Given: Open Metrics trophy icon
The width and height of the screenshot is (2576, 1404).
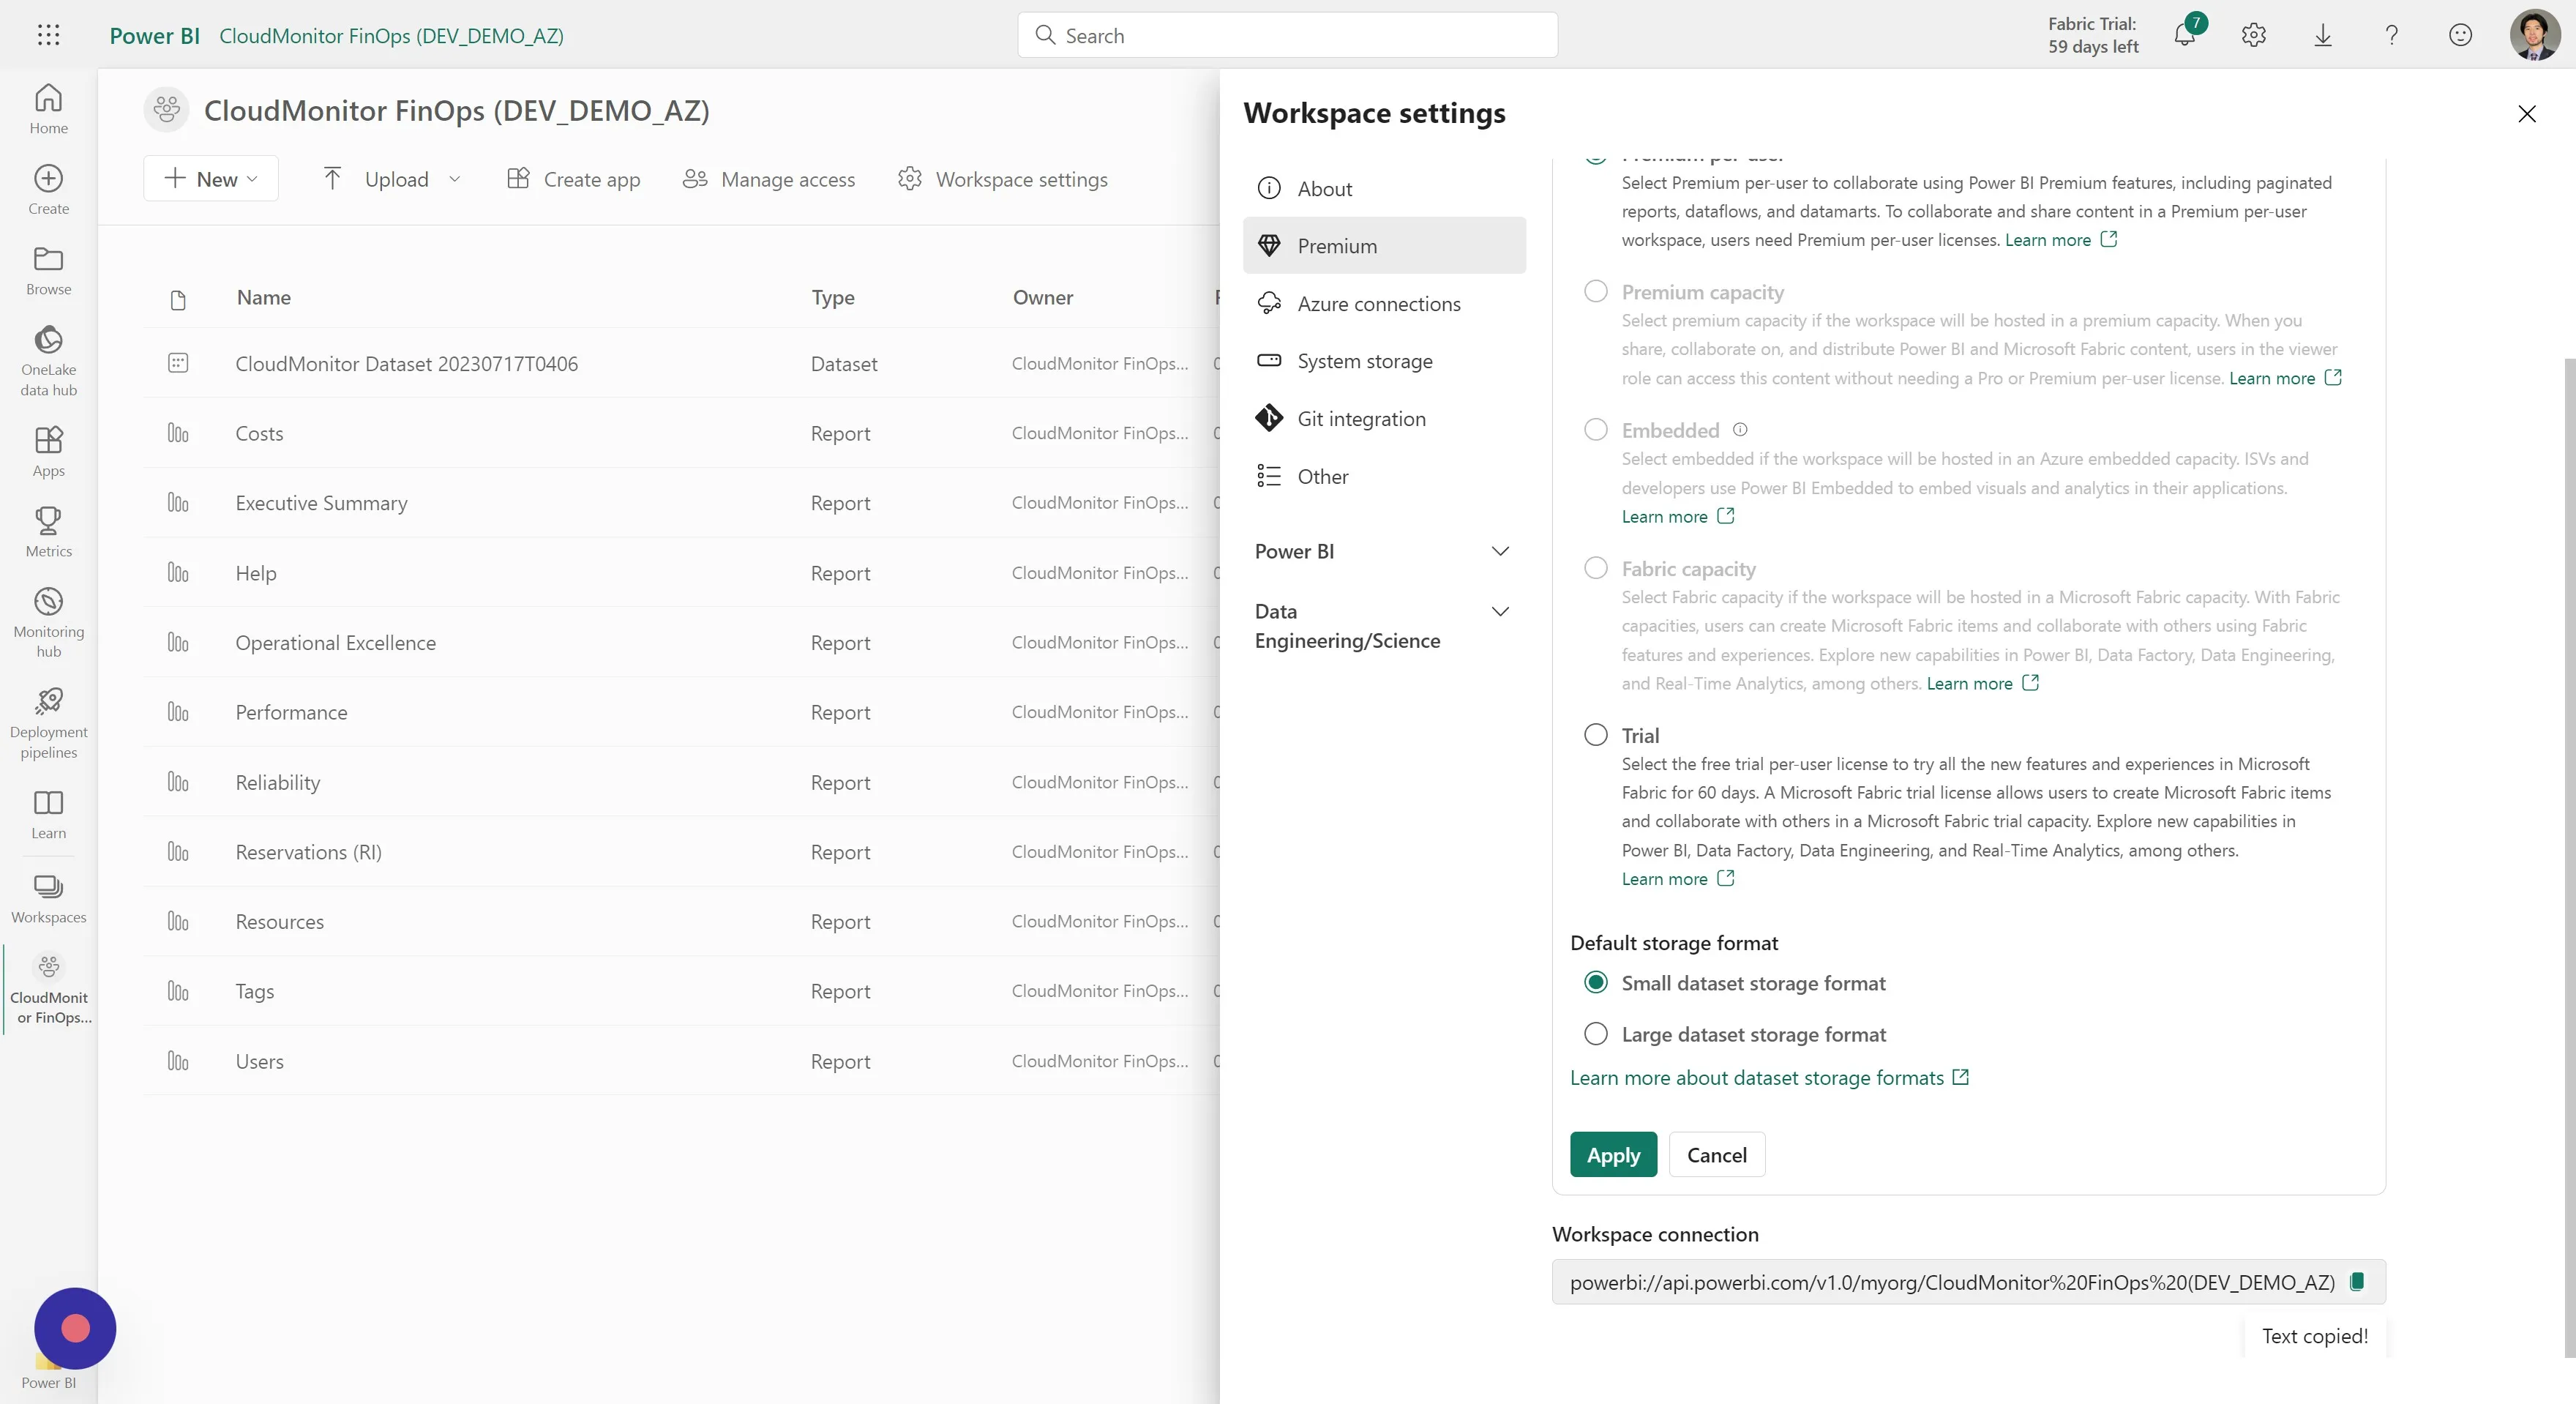Looking at the screenshot, I should coord(48,532).
